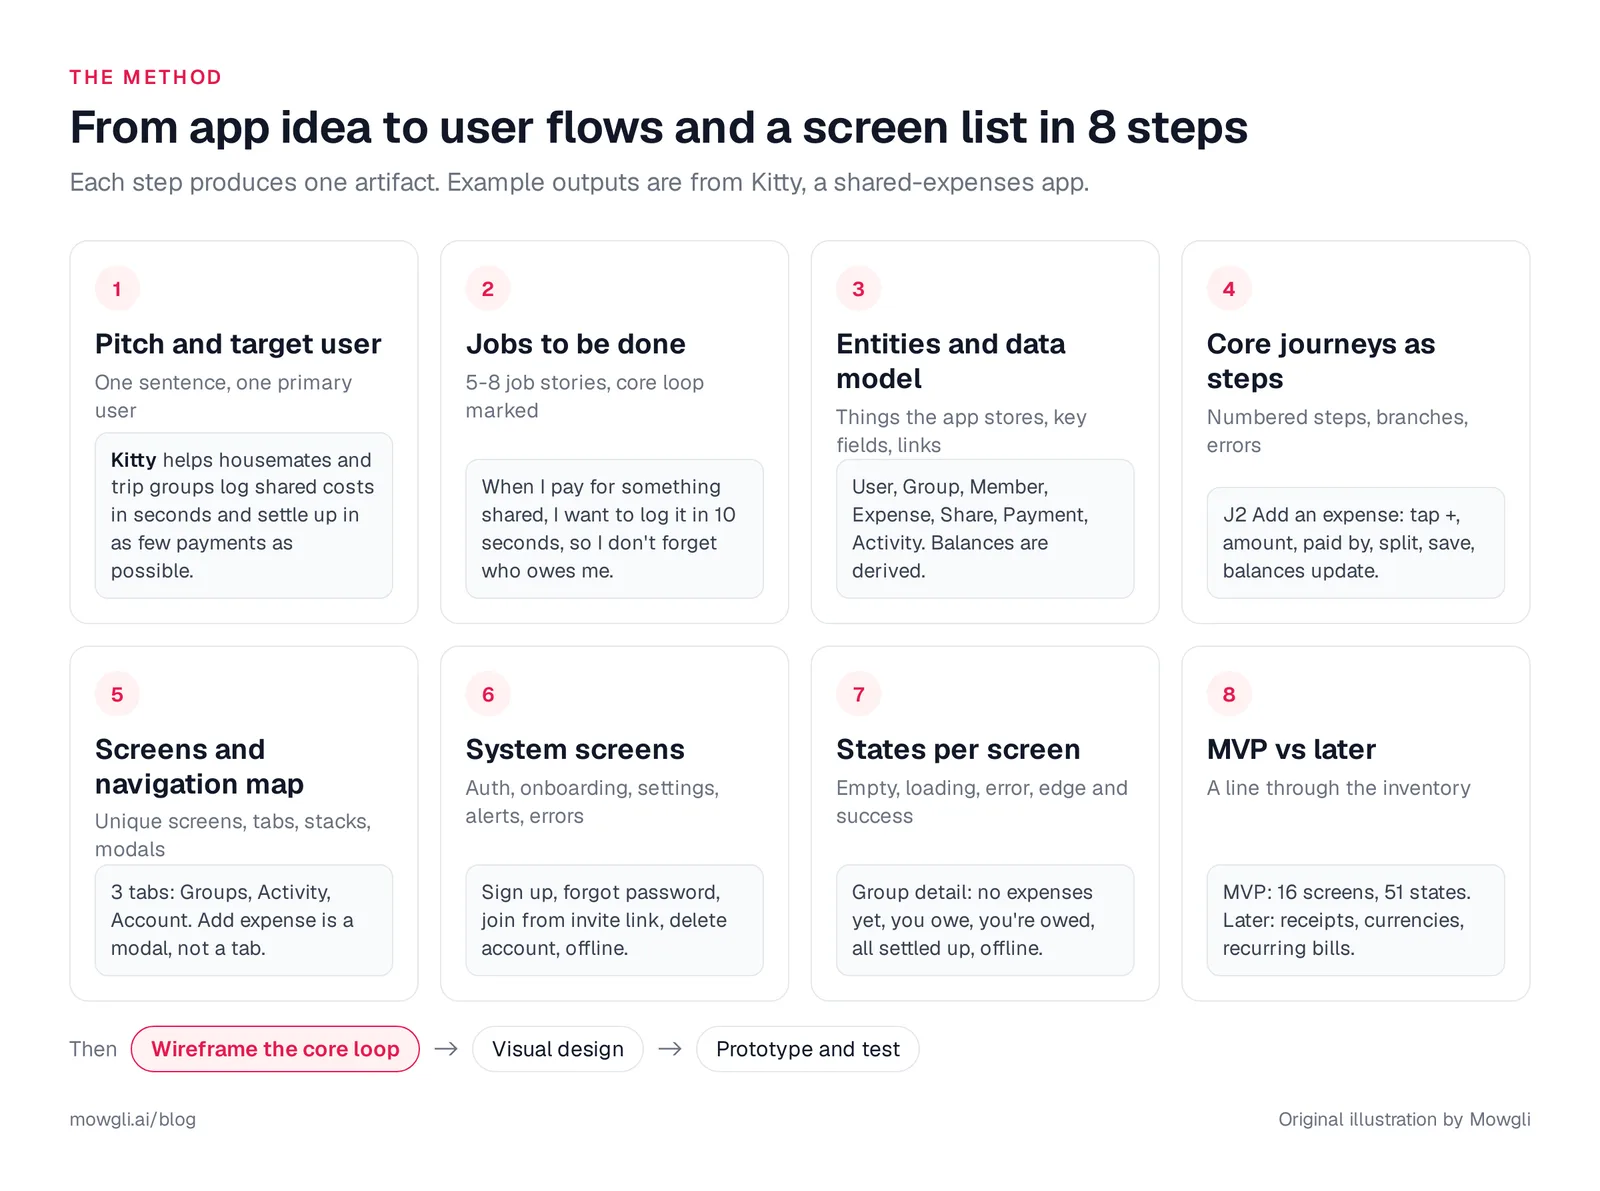Click the step 2 number badge
Screen dimensions: 1600x1191
pyautogui.click(x=488, y=289)
